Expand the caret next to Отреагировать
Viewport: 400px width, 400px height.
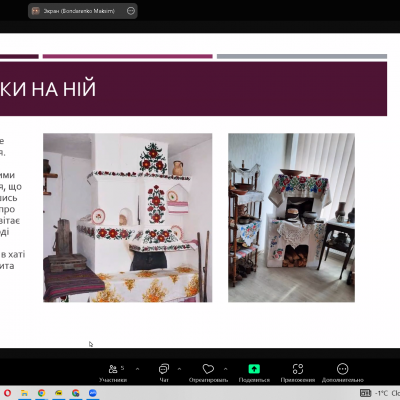click(226, 369)
